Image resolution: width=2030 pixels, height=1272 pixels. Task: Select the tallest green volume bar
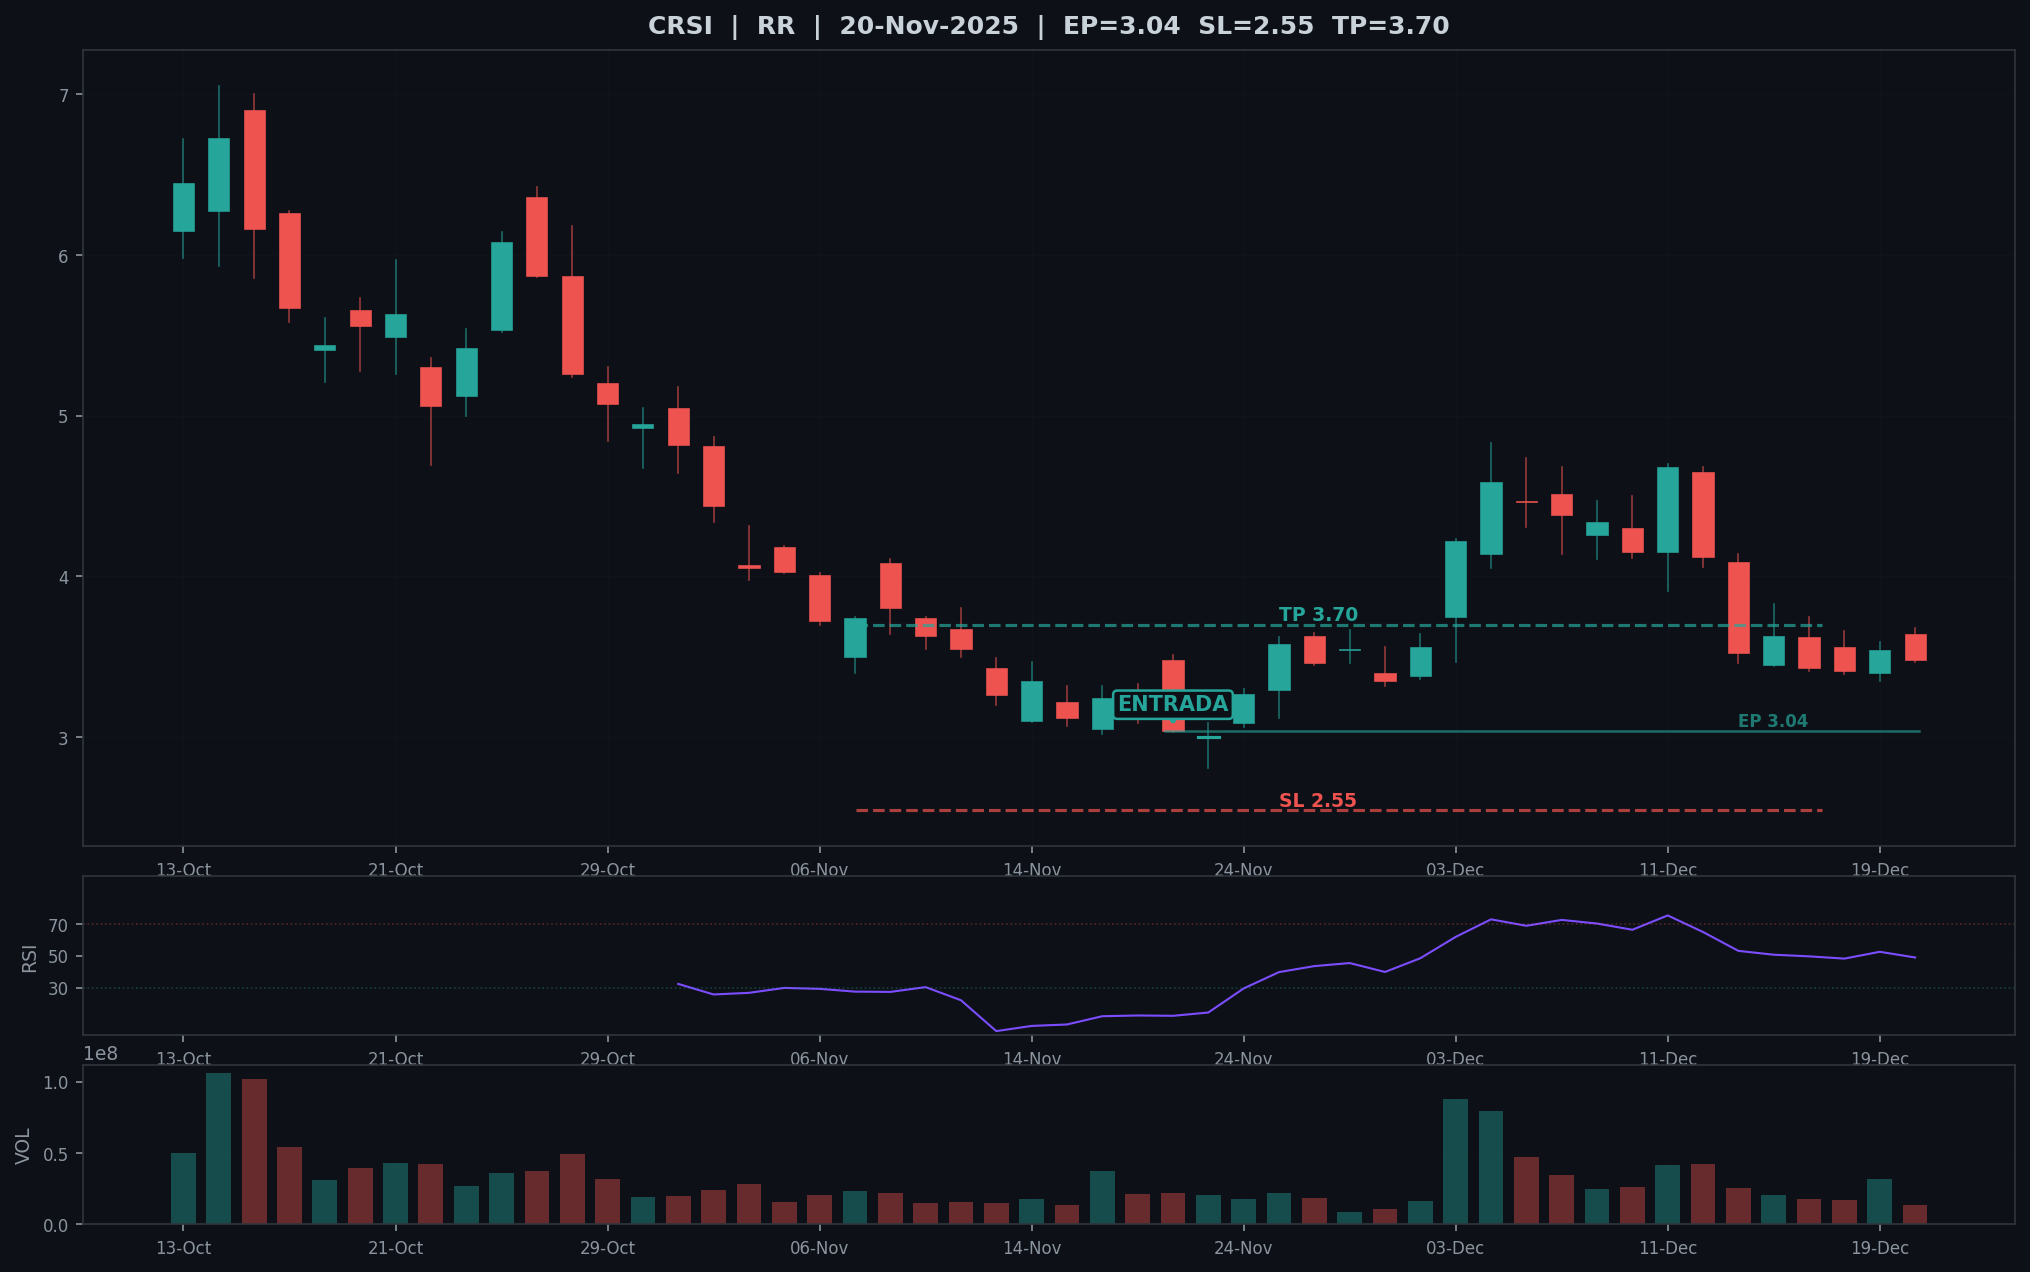tap(218, 1148)
